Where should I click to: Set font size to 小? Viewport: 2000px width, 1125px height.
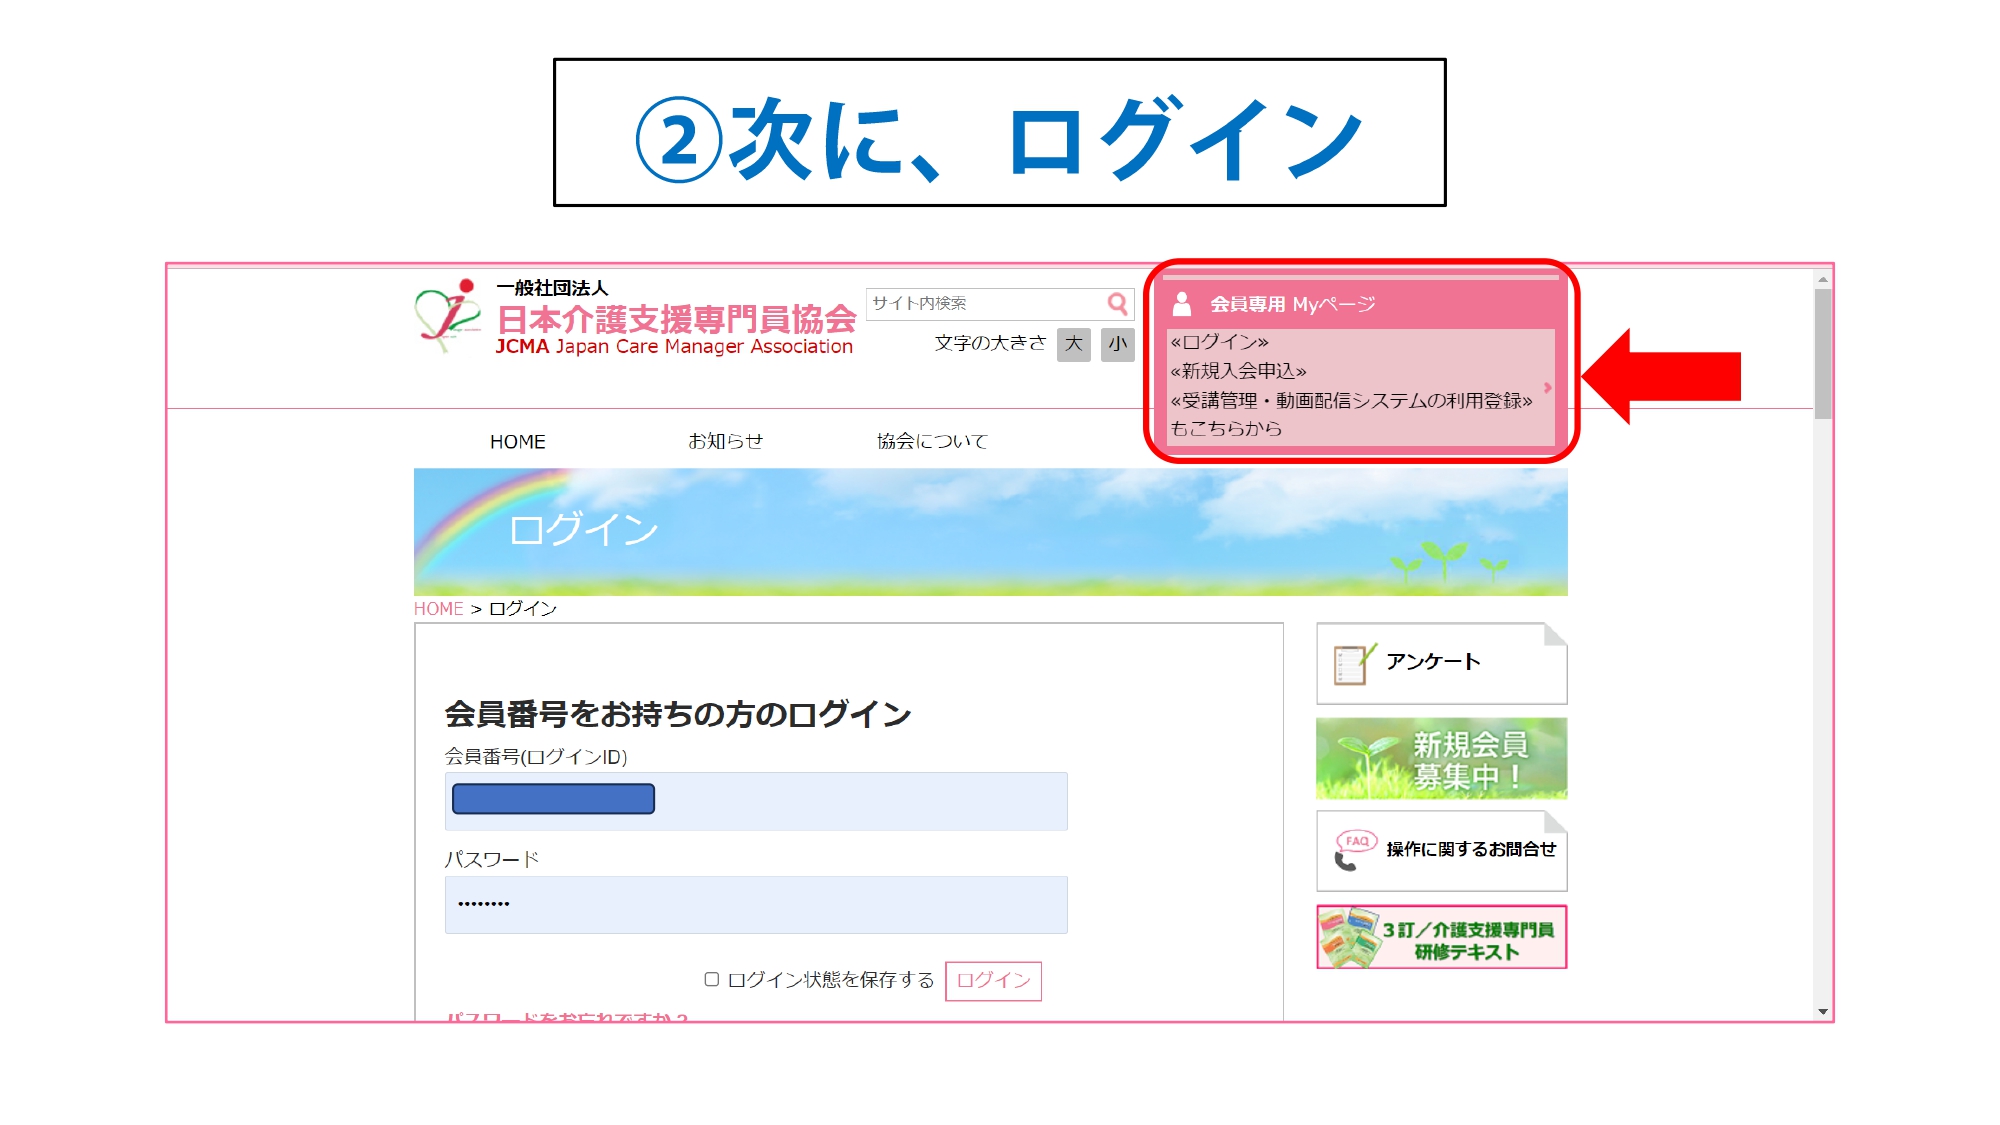pyautogui.click(x=1117, y=344)
